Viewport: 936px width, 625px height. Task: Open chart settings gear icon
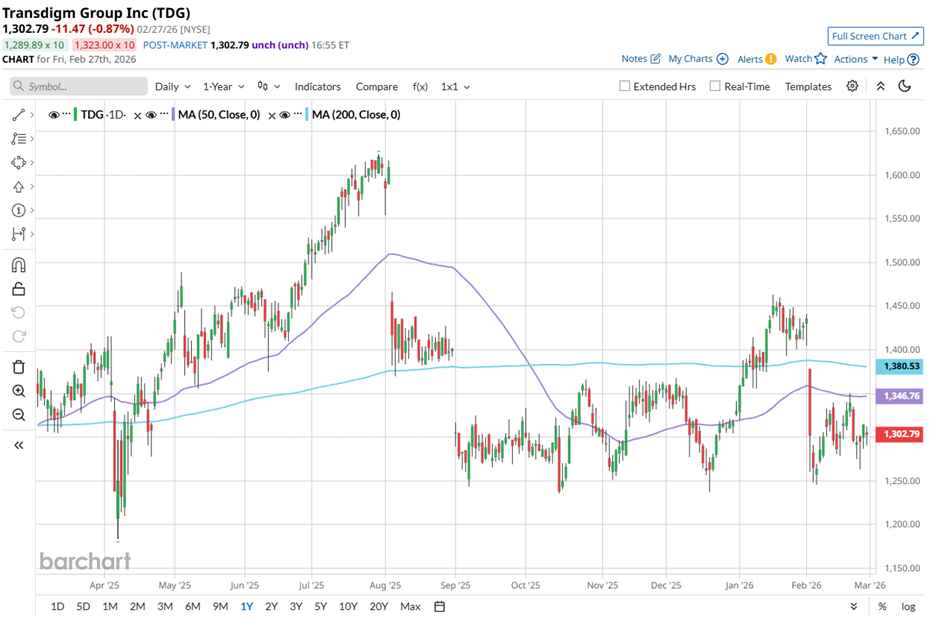tap(852, 87)
